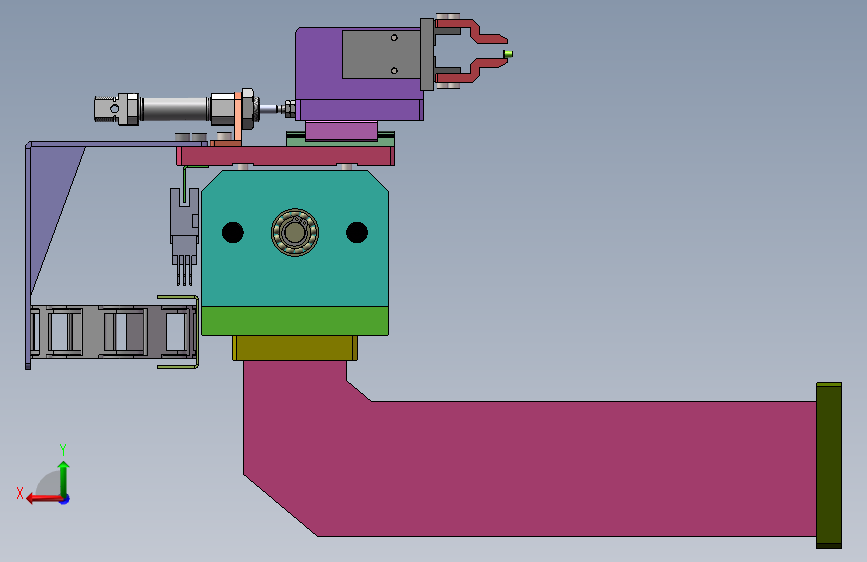The height and width of the screenshot is (562, 867).
Task: Click the "Y" axis label
Action: 63,449
